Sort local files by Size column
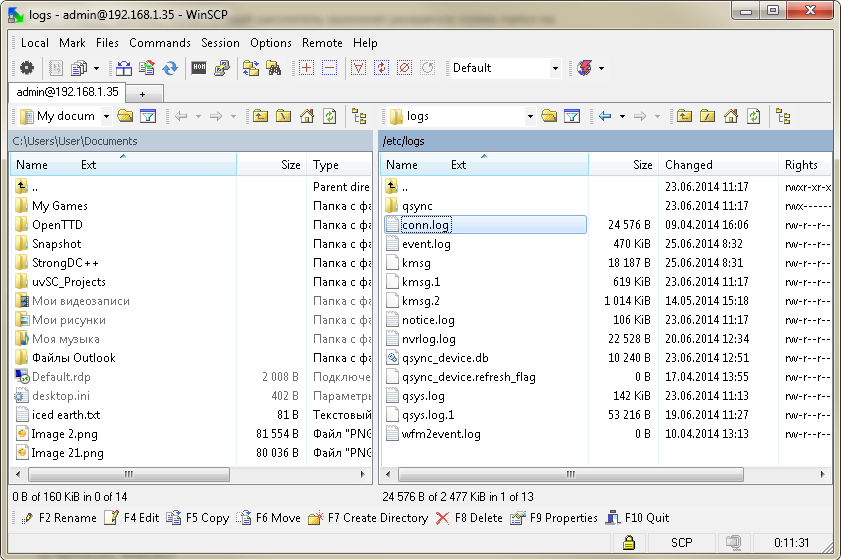 272,165
